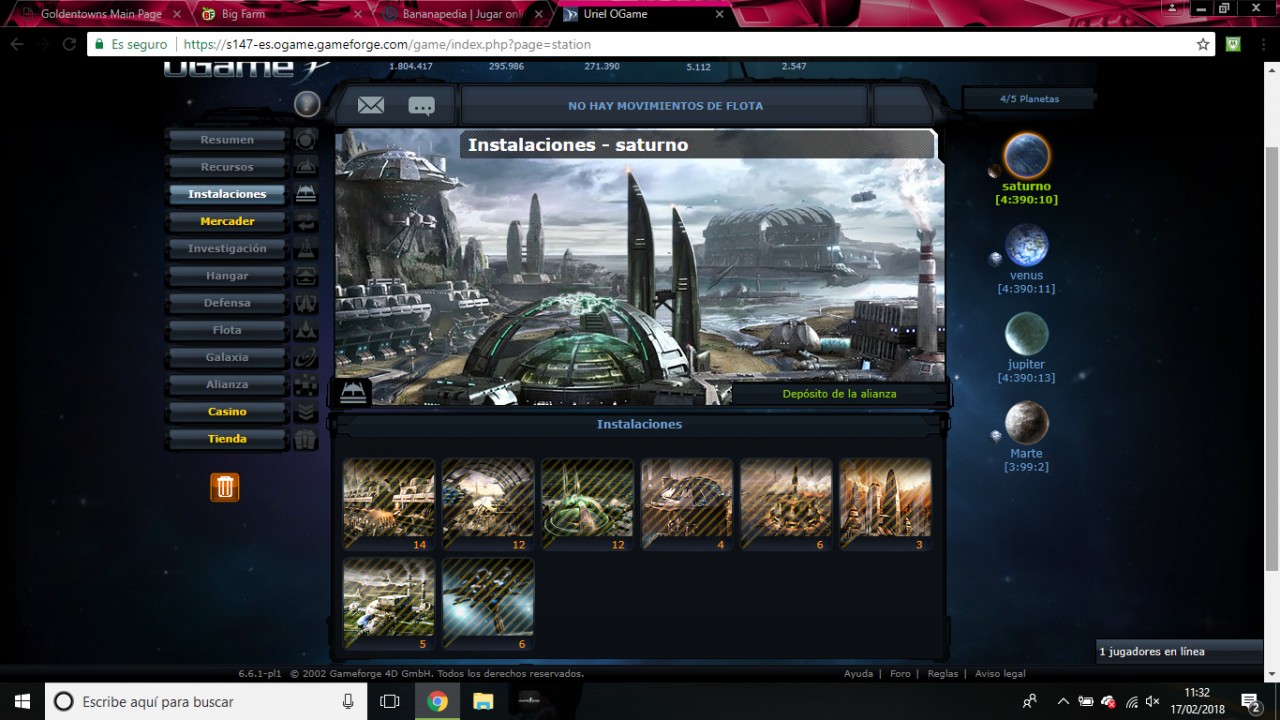
Task: Select the green dome research lab thumbnail
Action: tap(587, 504)
